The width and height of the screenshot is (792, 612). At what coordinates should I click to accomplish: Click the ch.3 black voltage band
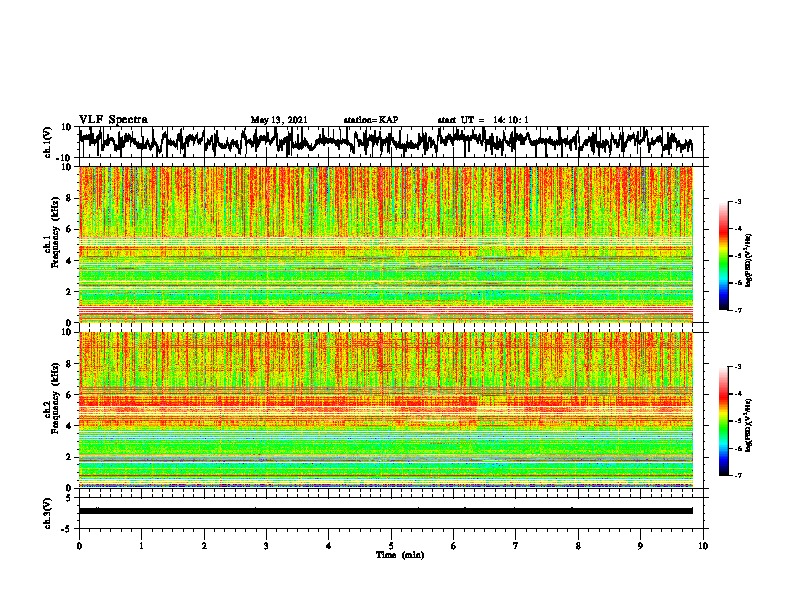(x=386, y=511)
